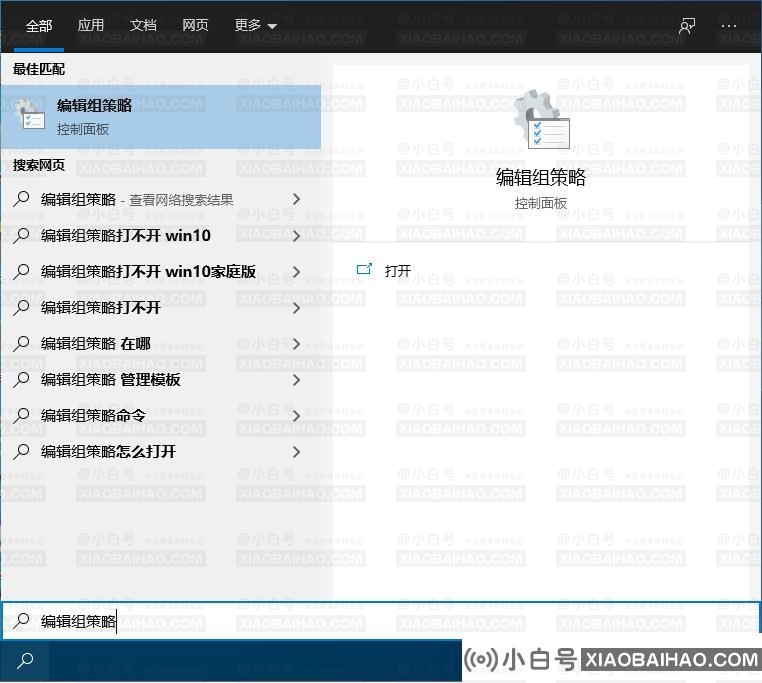
Task: Select suggestion 编辑组策略打不开 win10家庭版
Action: click(x=161, y=272)
